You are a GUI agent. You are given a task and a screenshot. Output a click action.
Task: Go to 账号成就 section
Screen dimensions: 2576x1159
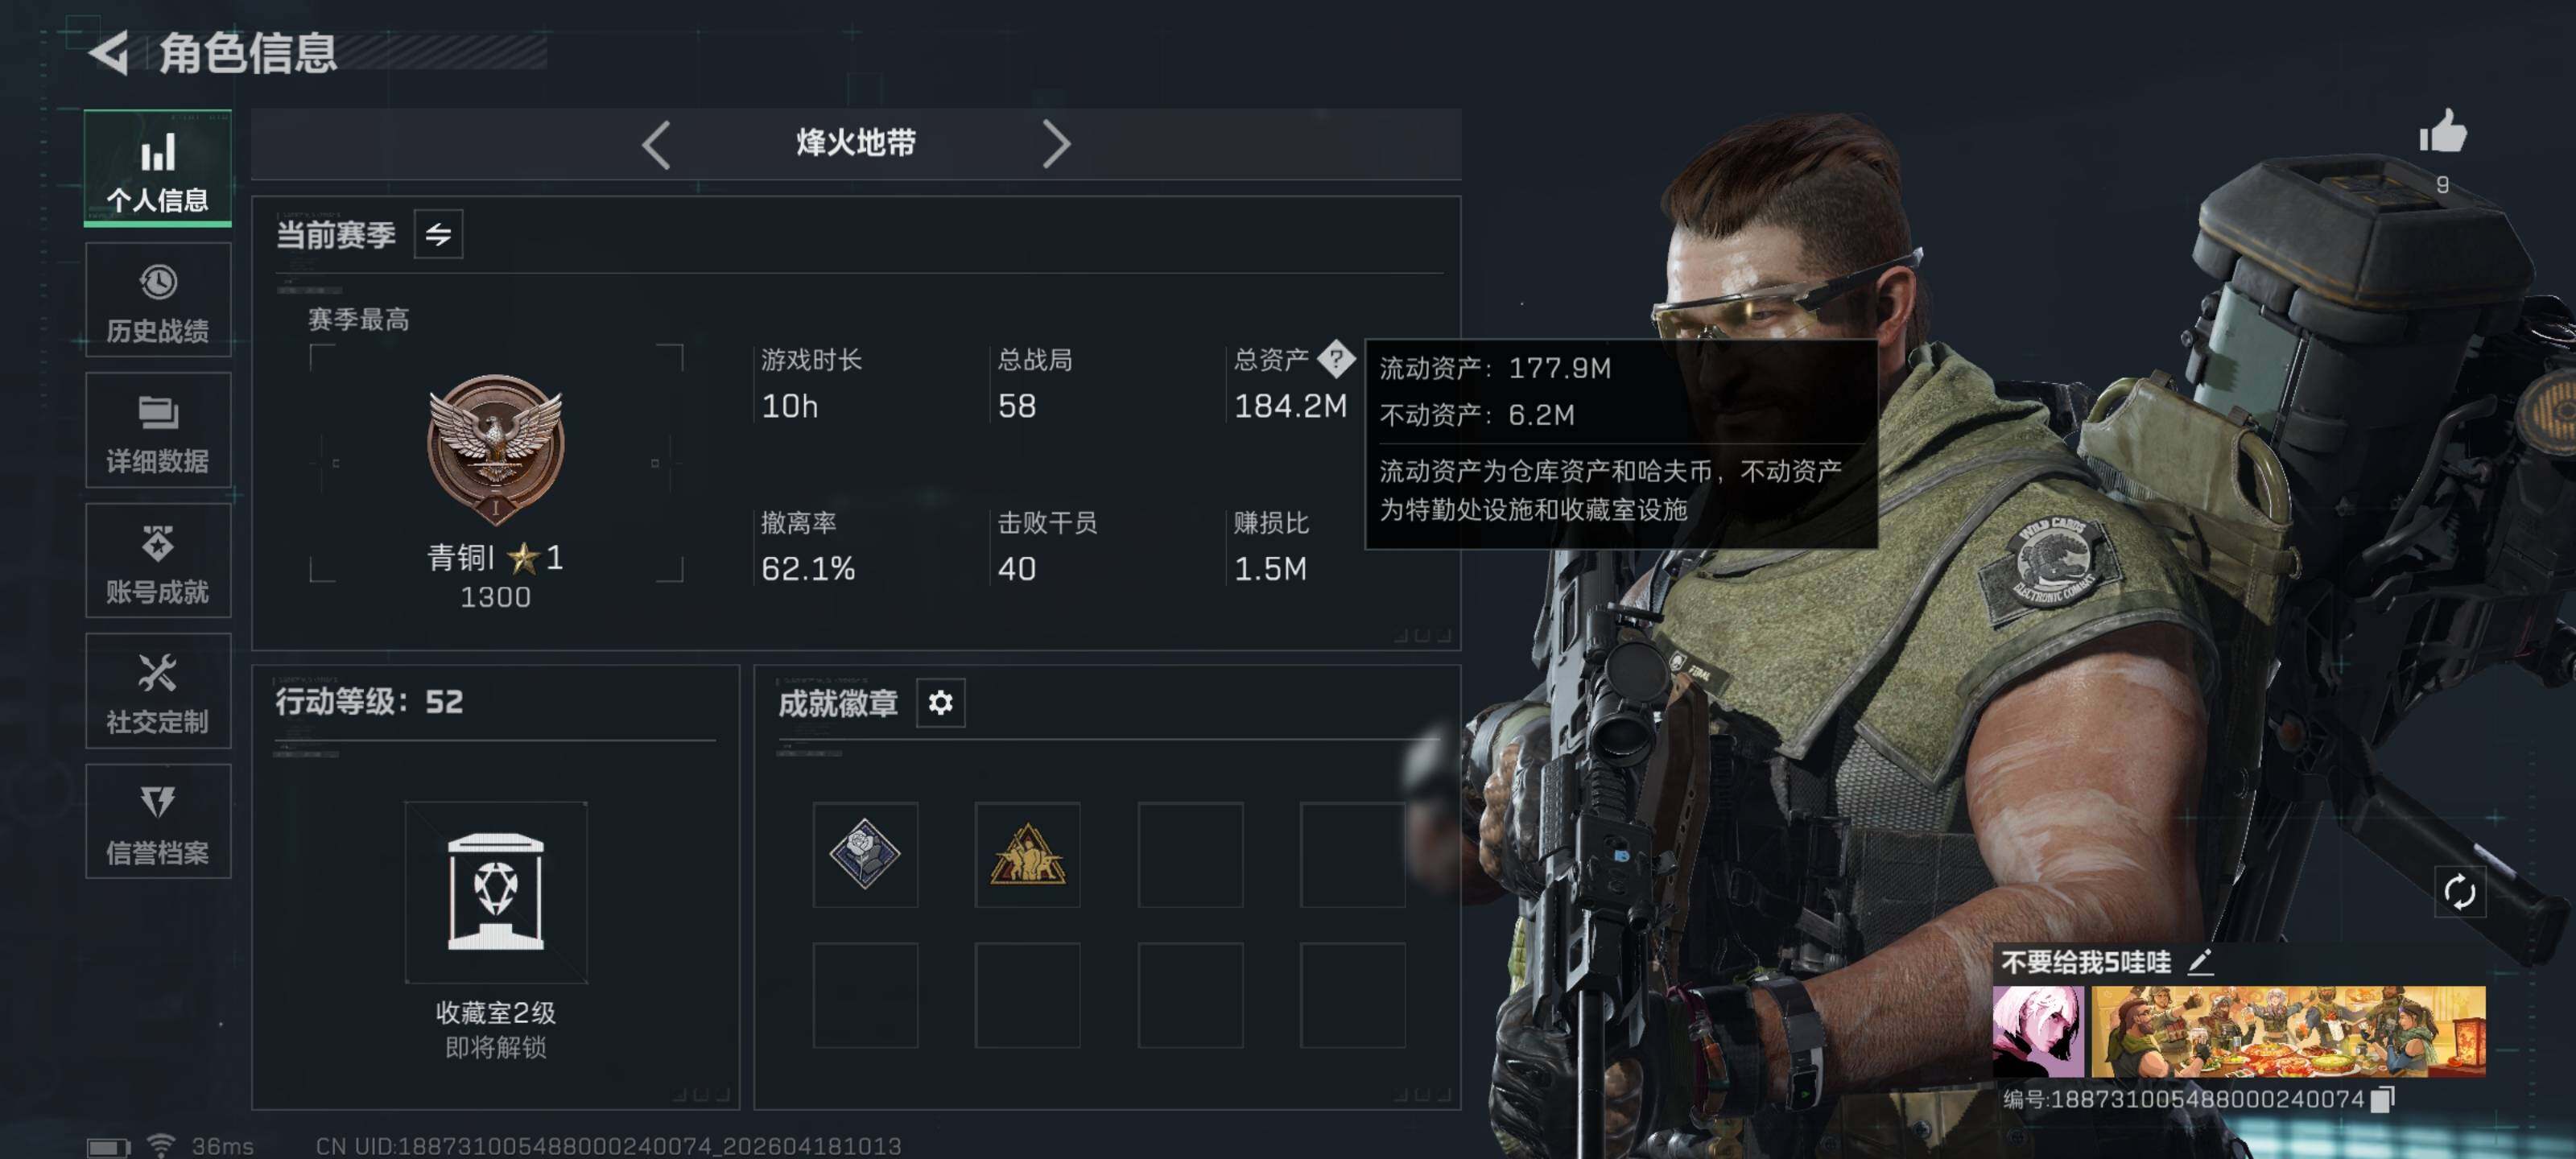pyautogui.click(x=158, y=561)
